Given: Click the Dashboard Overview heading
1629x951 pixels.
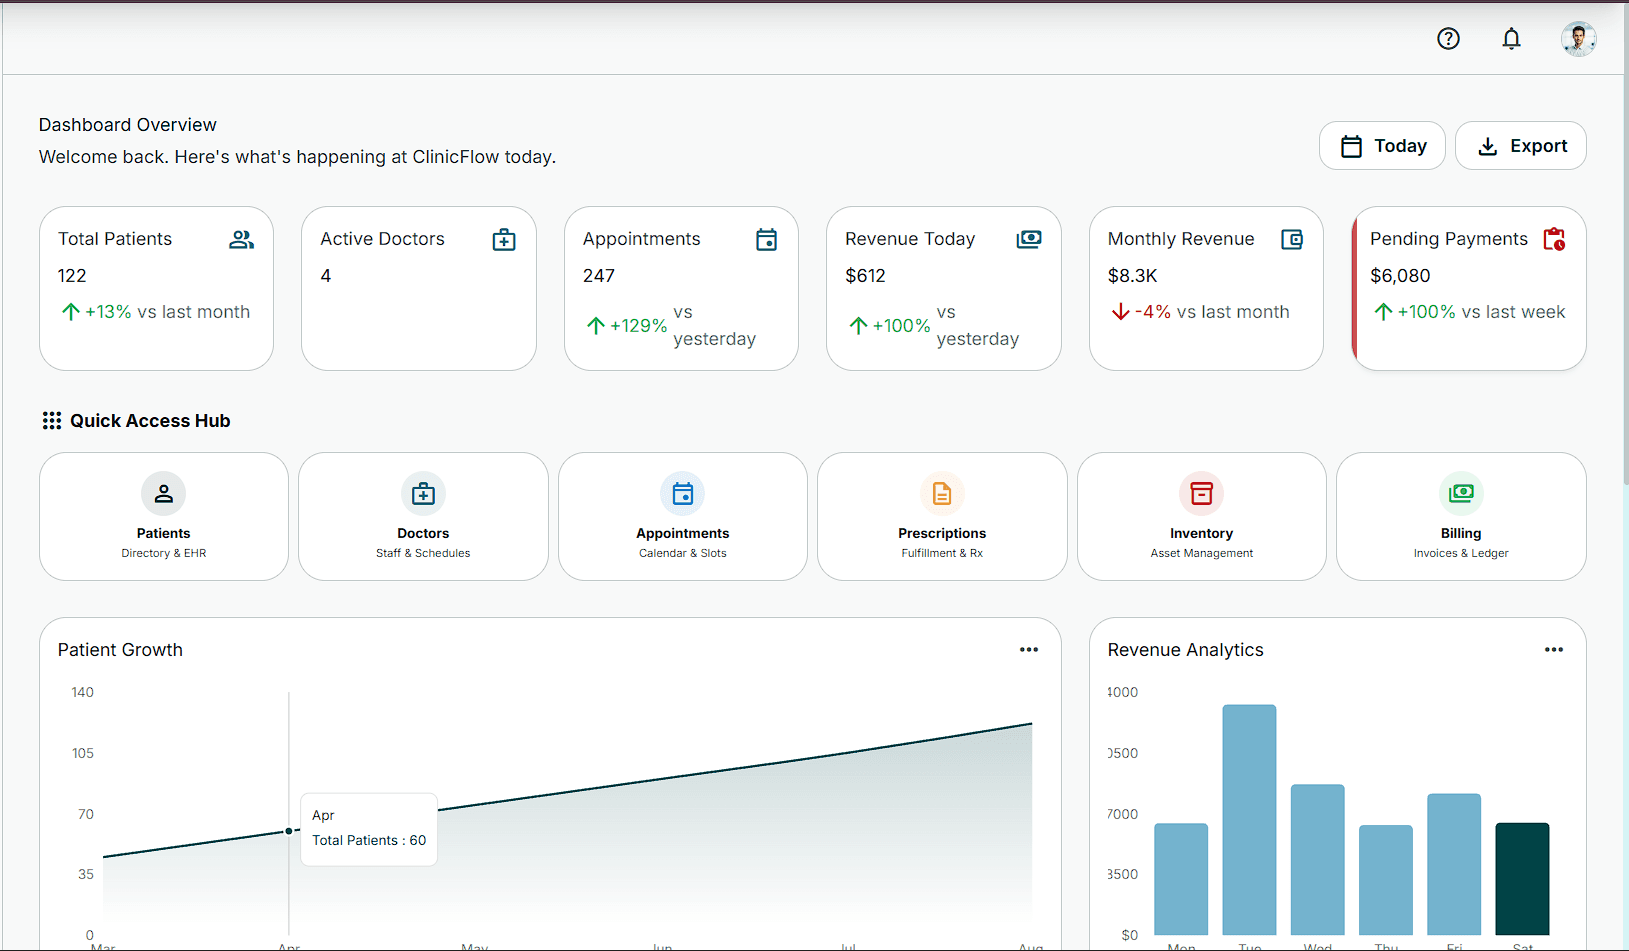Looking at the screenshot, I should click(128, 125).
